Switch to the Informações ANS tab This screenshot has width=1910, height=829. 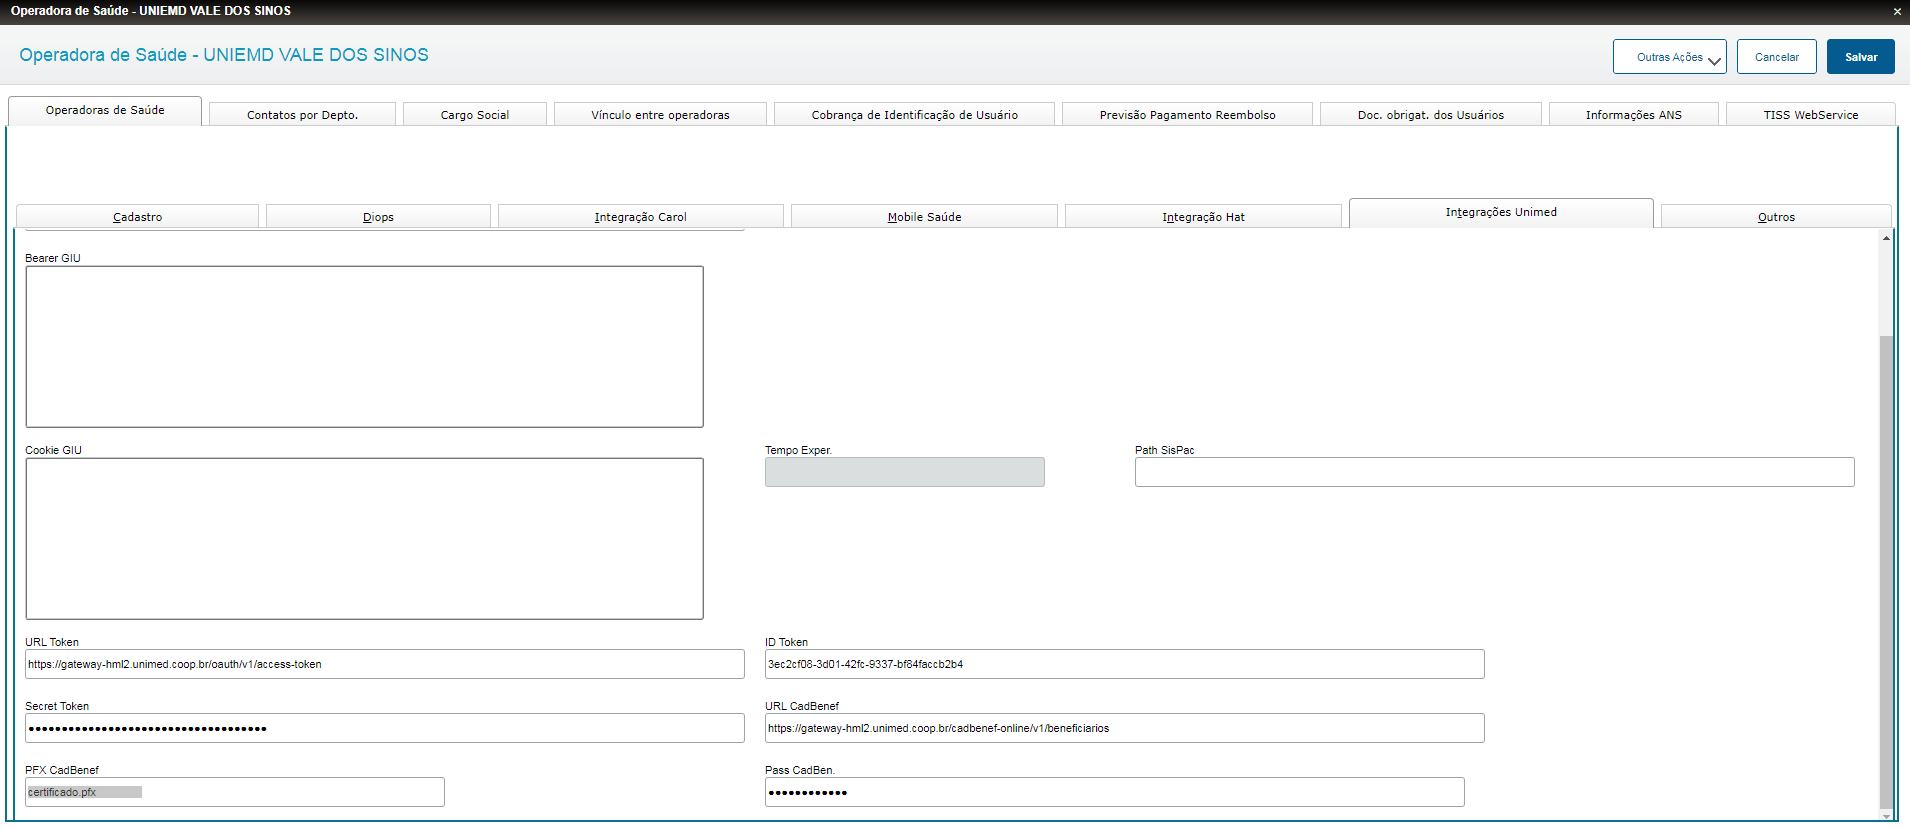[1633, 115]
